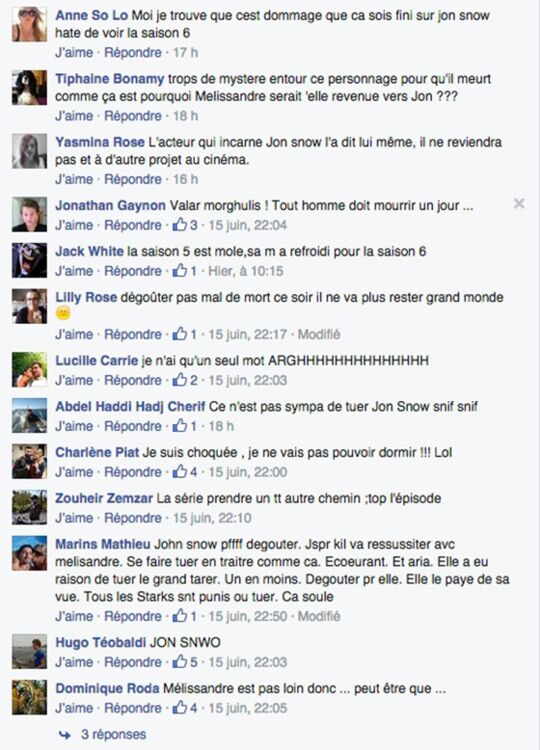Open Anne So Lo's profile picture

click(30, 24)
